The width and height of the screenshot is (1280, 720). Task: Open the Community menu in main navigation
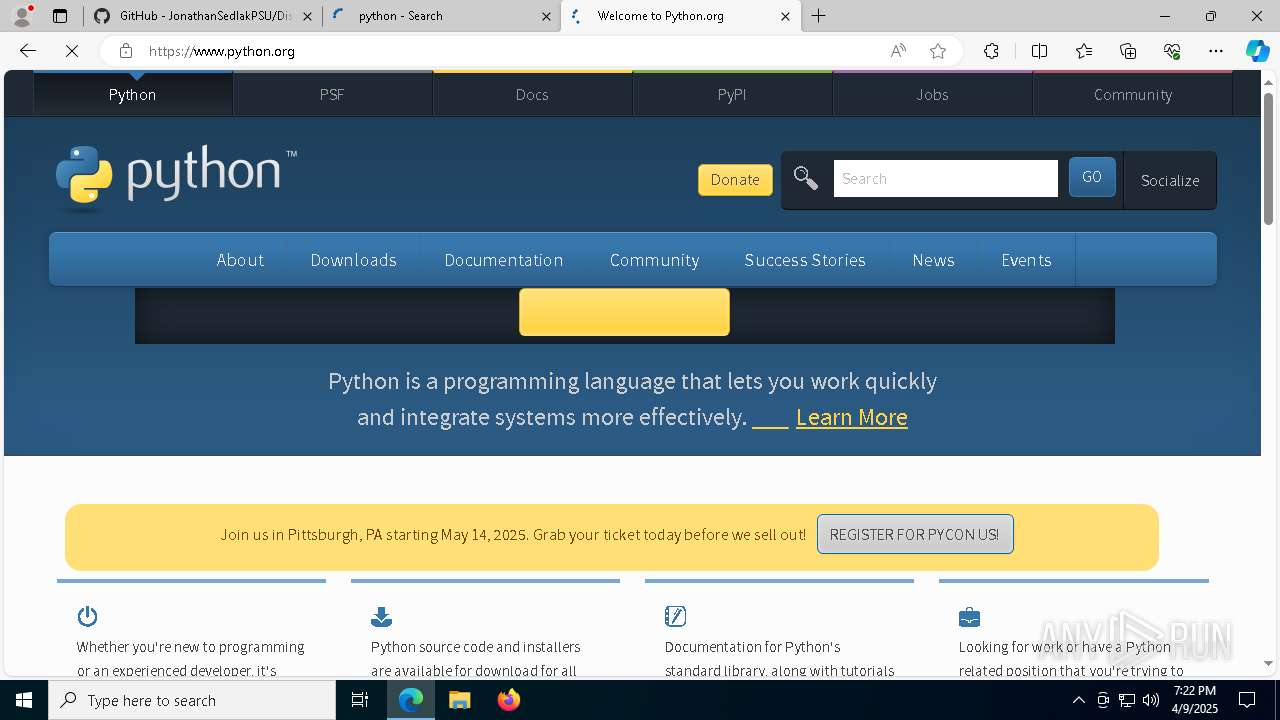tap(654, 260)
